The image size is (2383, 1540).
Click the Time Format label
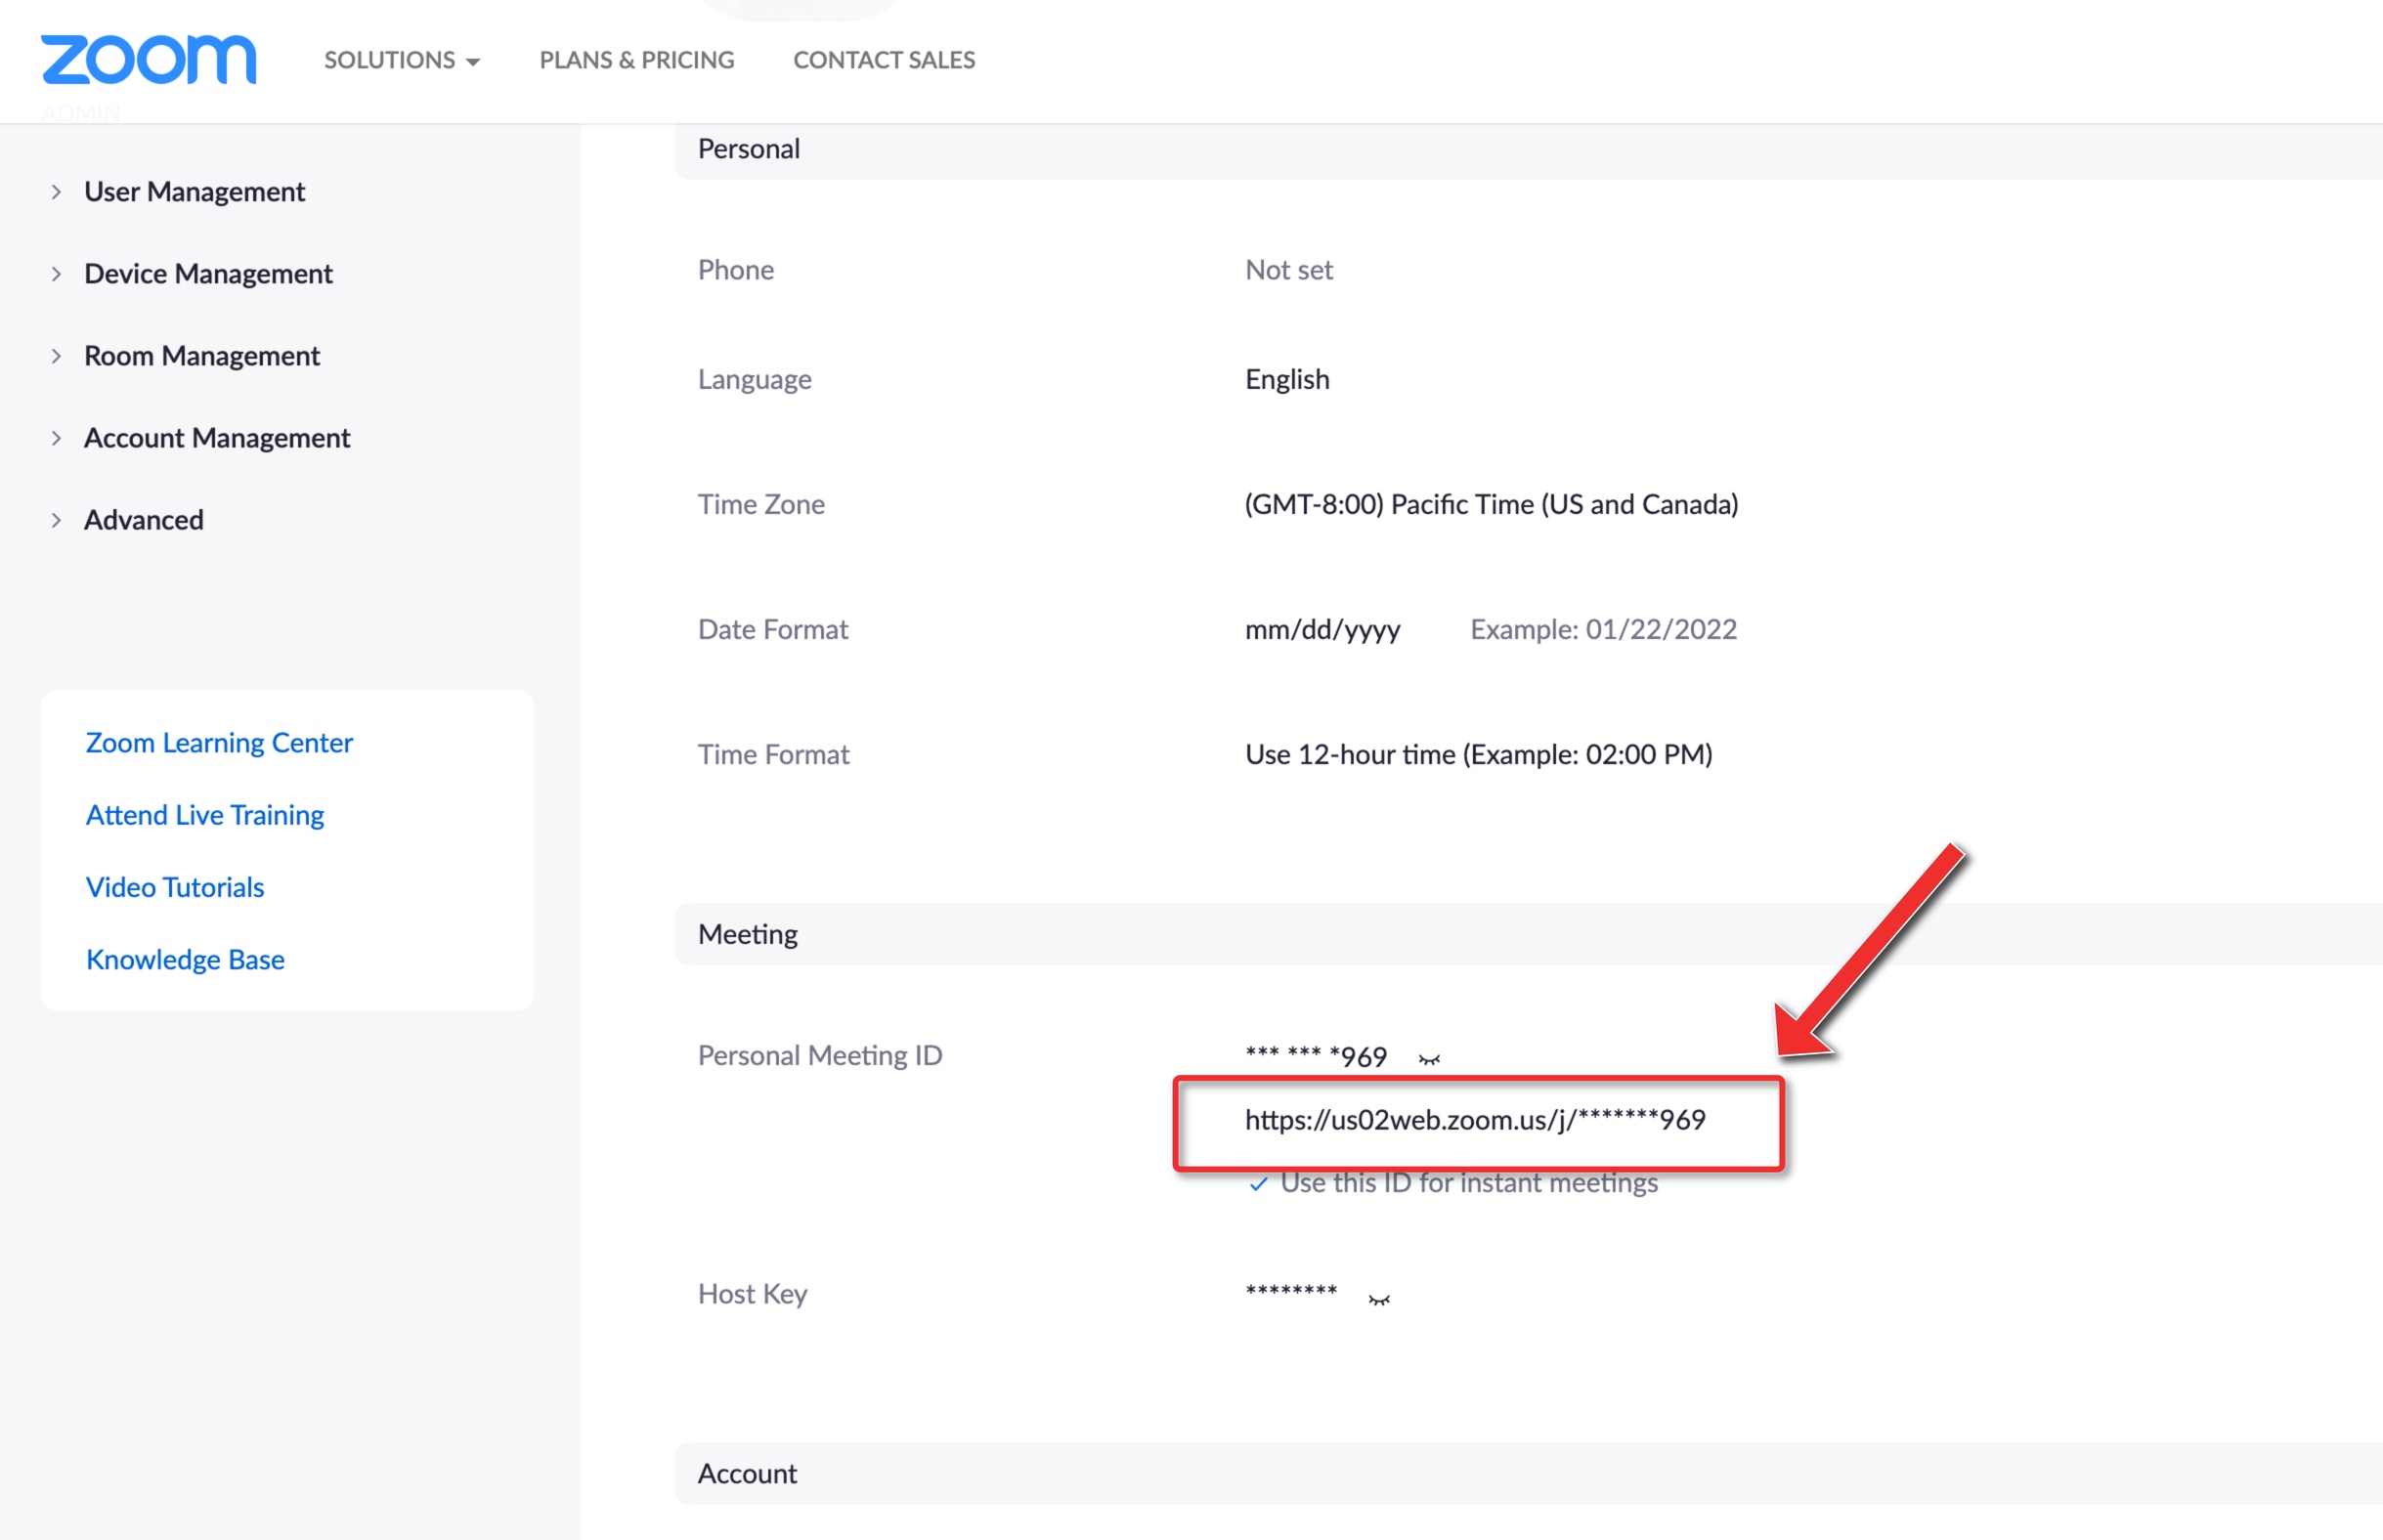pos(773,754)
